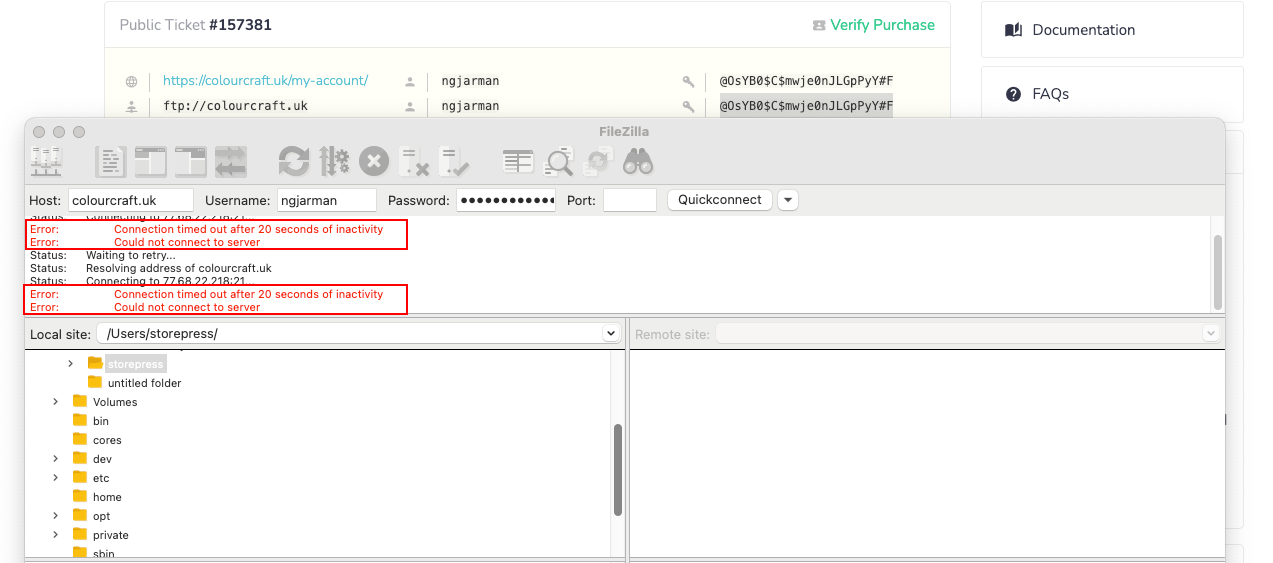
Task: Toggle processing of the transfer queue
Action: tap(334, 161)
